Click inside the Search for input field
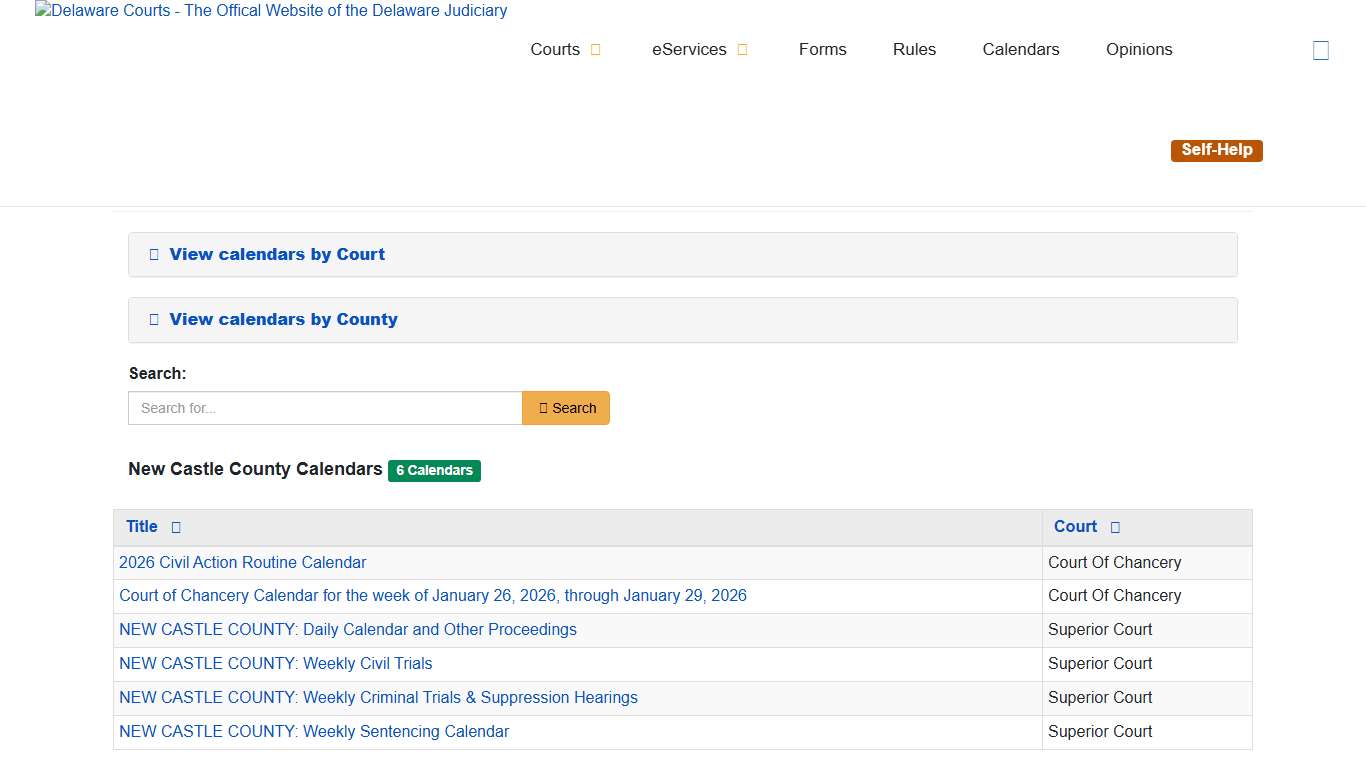The width and height of the screenshot is (1366, 768). click(x=324, y=408)
